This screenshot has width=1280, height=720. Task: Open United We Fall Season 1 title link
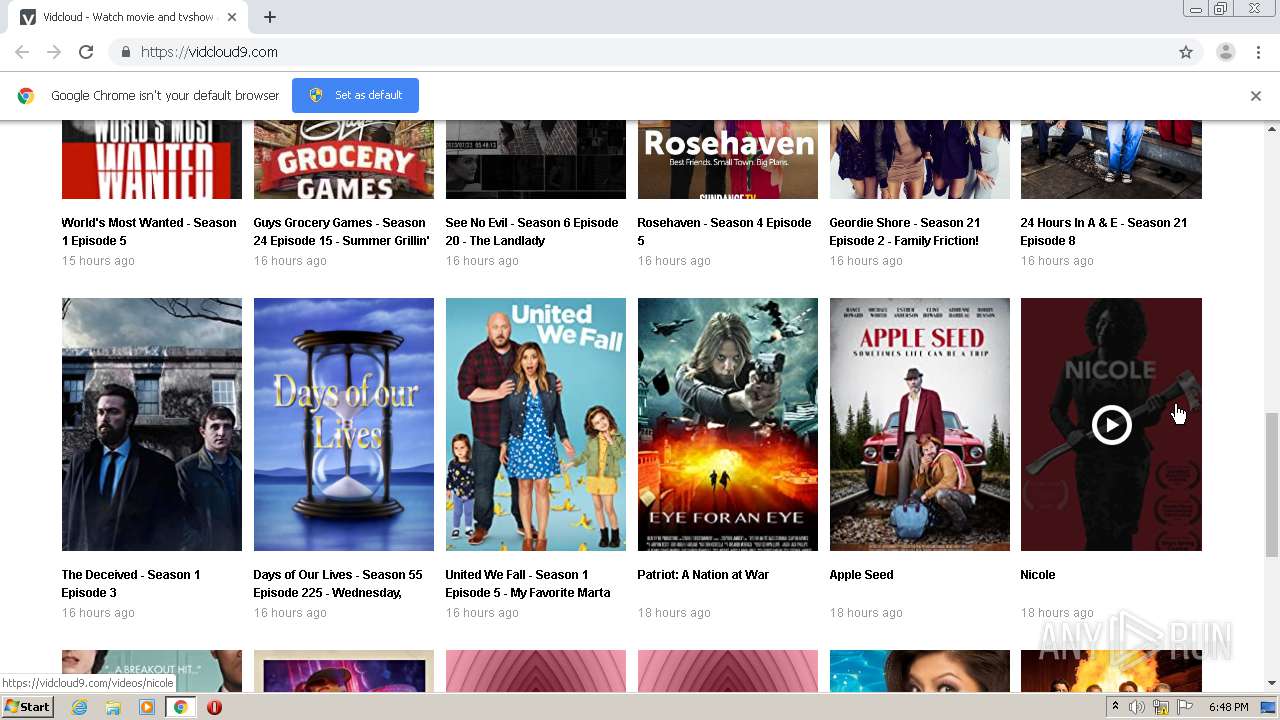pos(528,584)
